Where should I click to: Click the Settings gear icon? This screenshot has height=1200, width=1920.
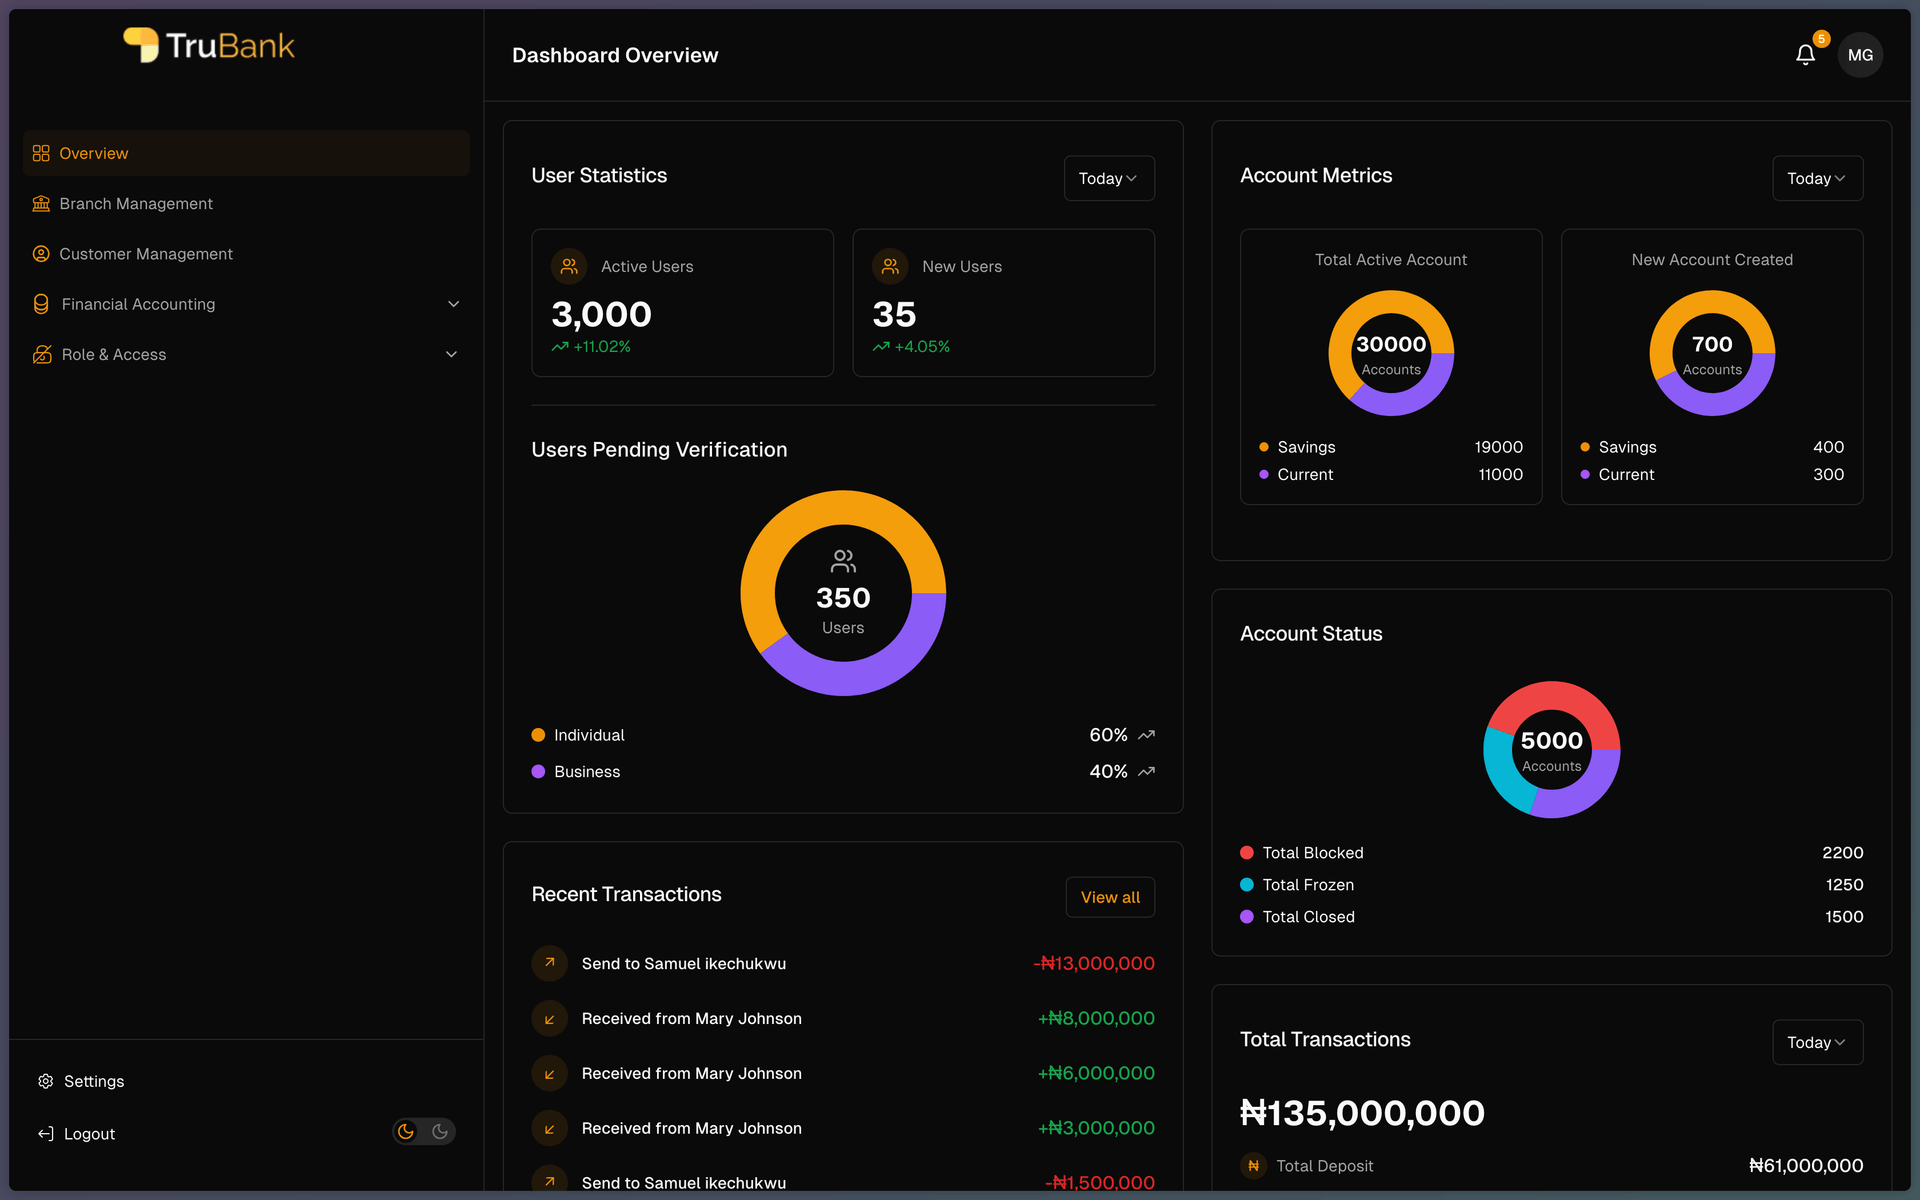[x=45, y=1081]
